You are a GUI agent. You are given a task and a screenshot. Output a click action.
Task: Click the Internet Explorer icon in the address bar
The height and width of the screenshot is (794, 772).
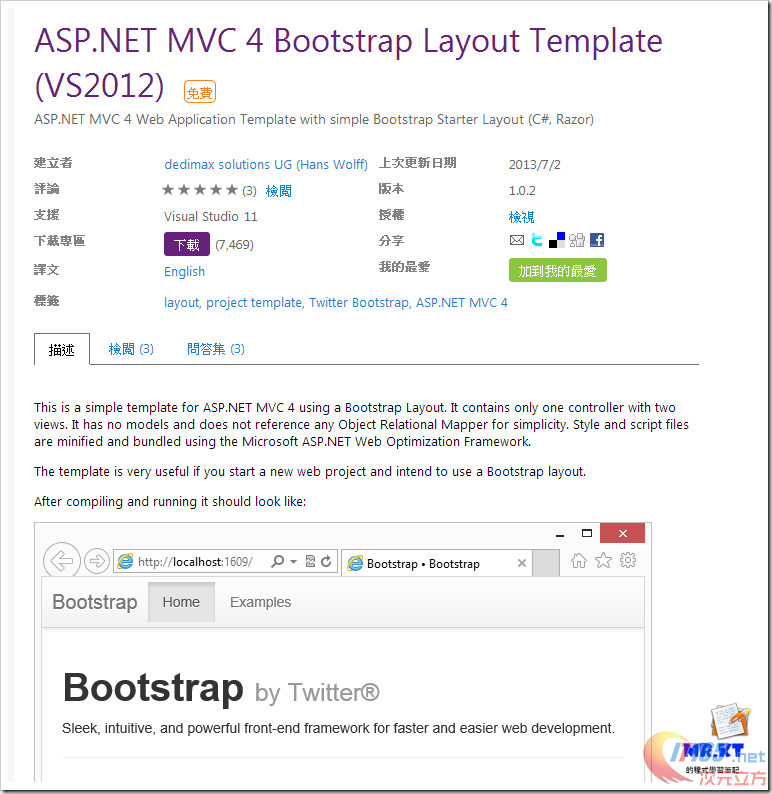pos(125,561)
